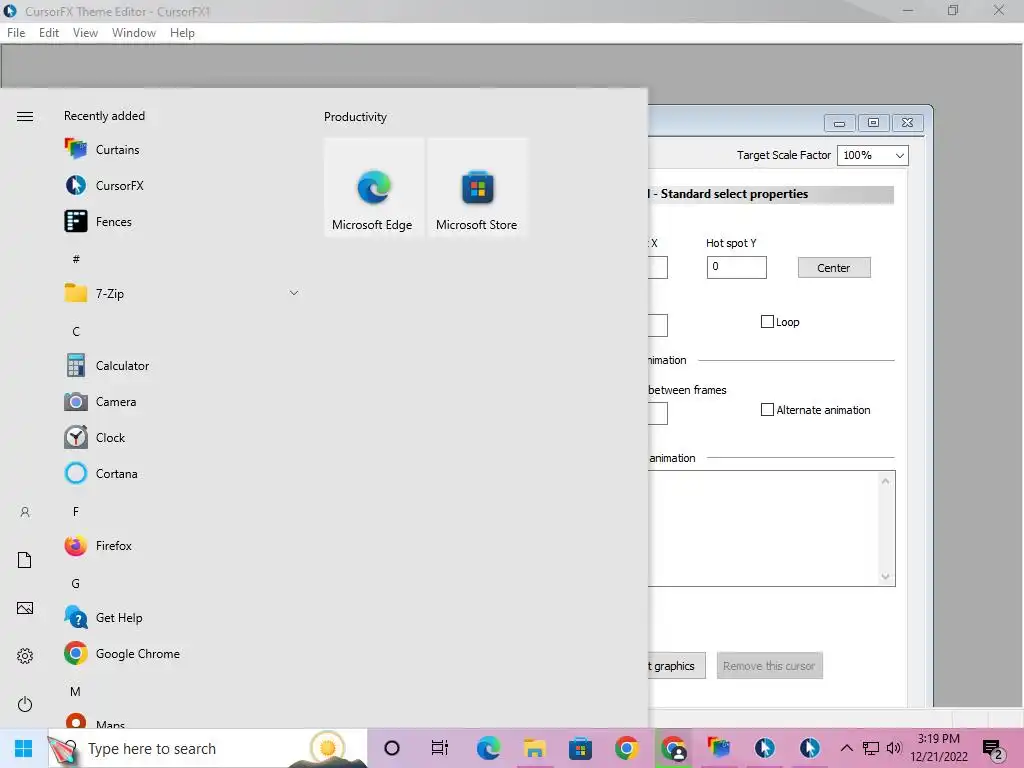Open Settings gear in Start sidebar

(25, 656)
